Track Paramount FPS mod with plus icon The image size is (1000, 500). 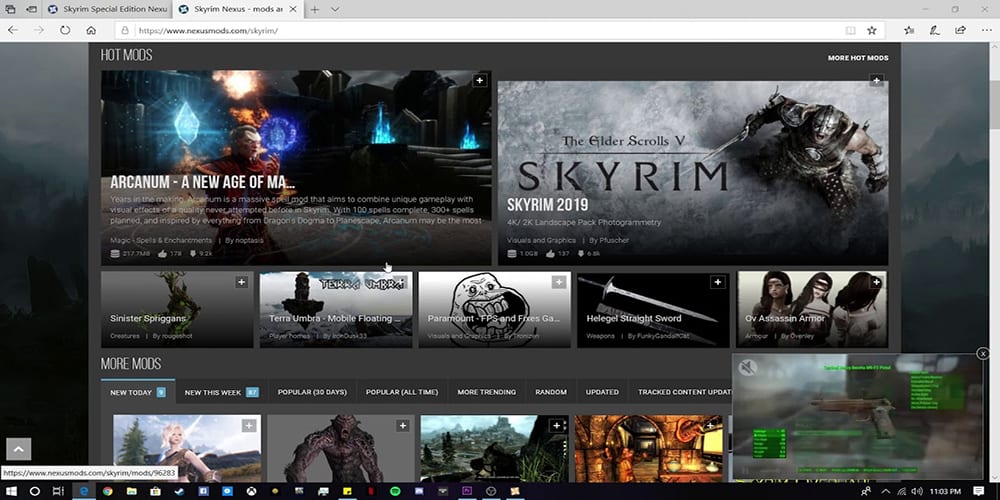tap(559, 282)
